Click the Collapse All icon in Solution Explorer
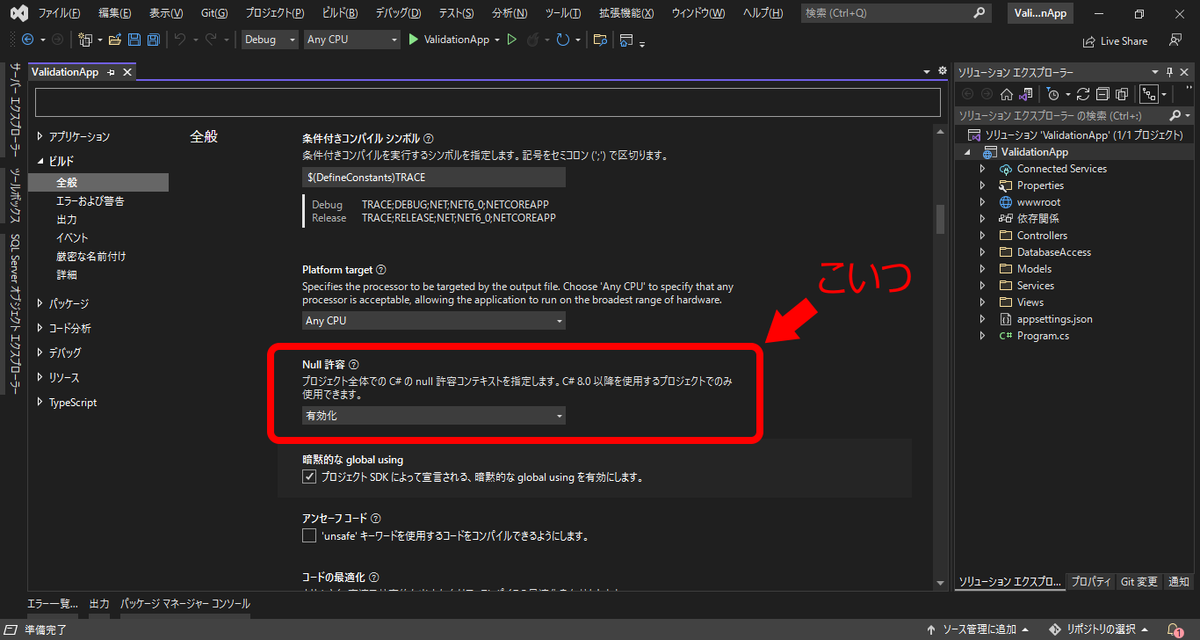 [1103, 94]
